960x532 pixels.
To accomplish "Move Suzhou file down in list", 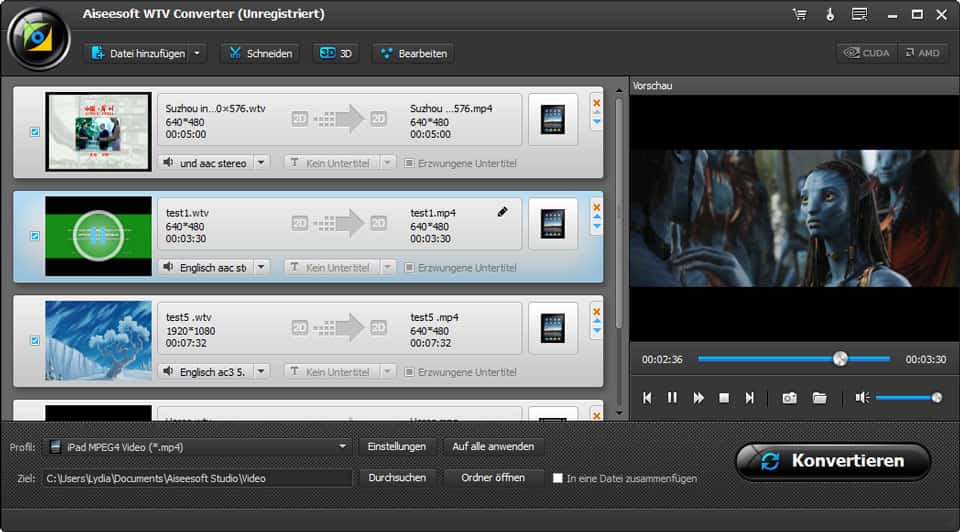I will click(596, 123).
